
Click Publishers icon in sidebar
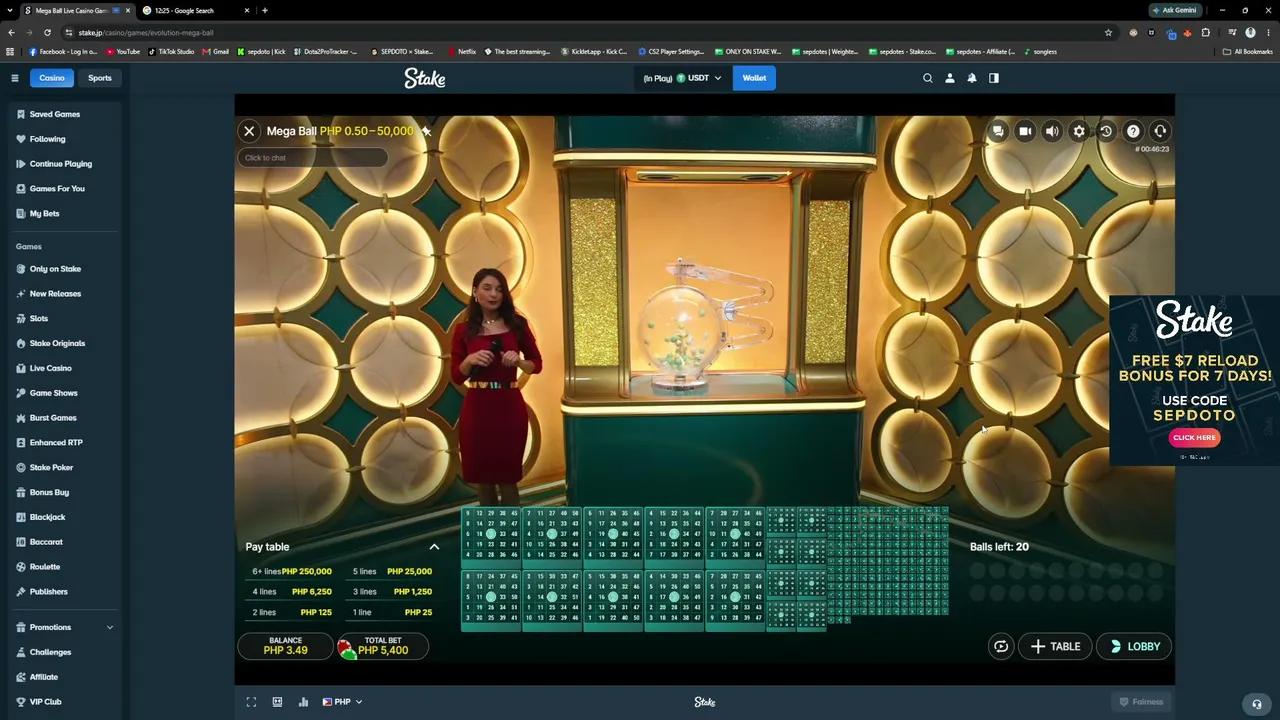[x=21, y=592]
